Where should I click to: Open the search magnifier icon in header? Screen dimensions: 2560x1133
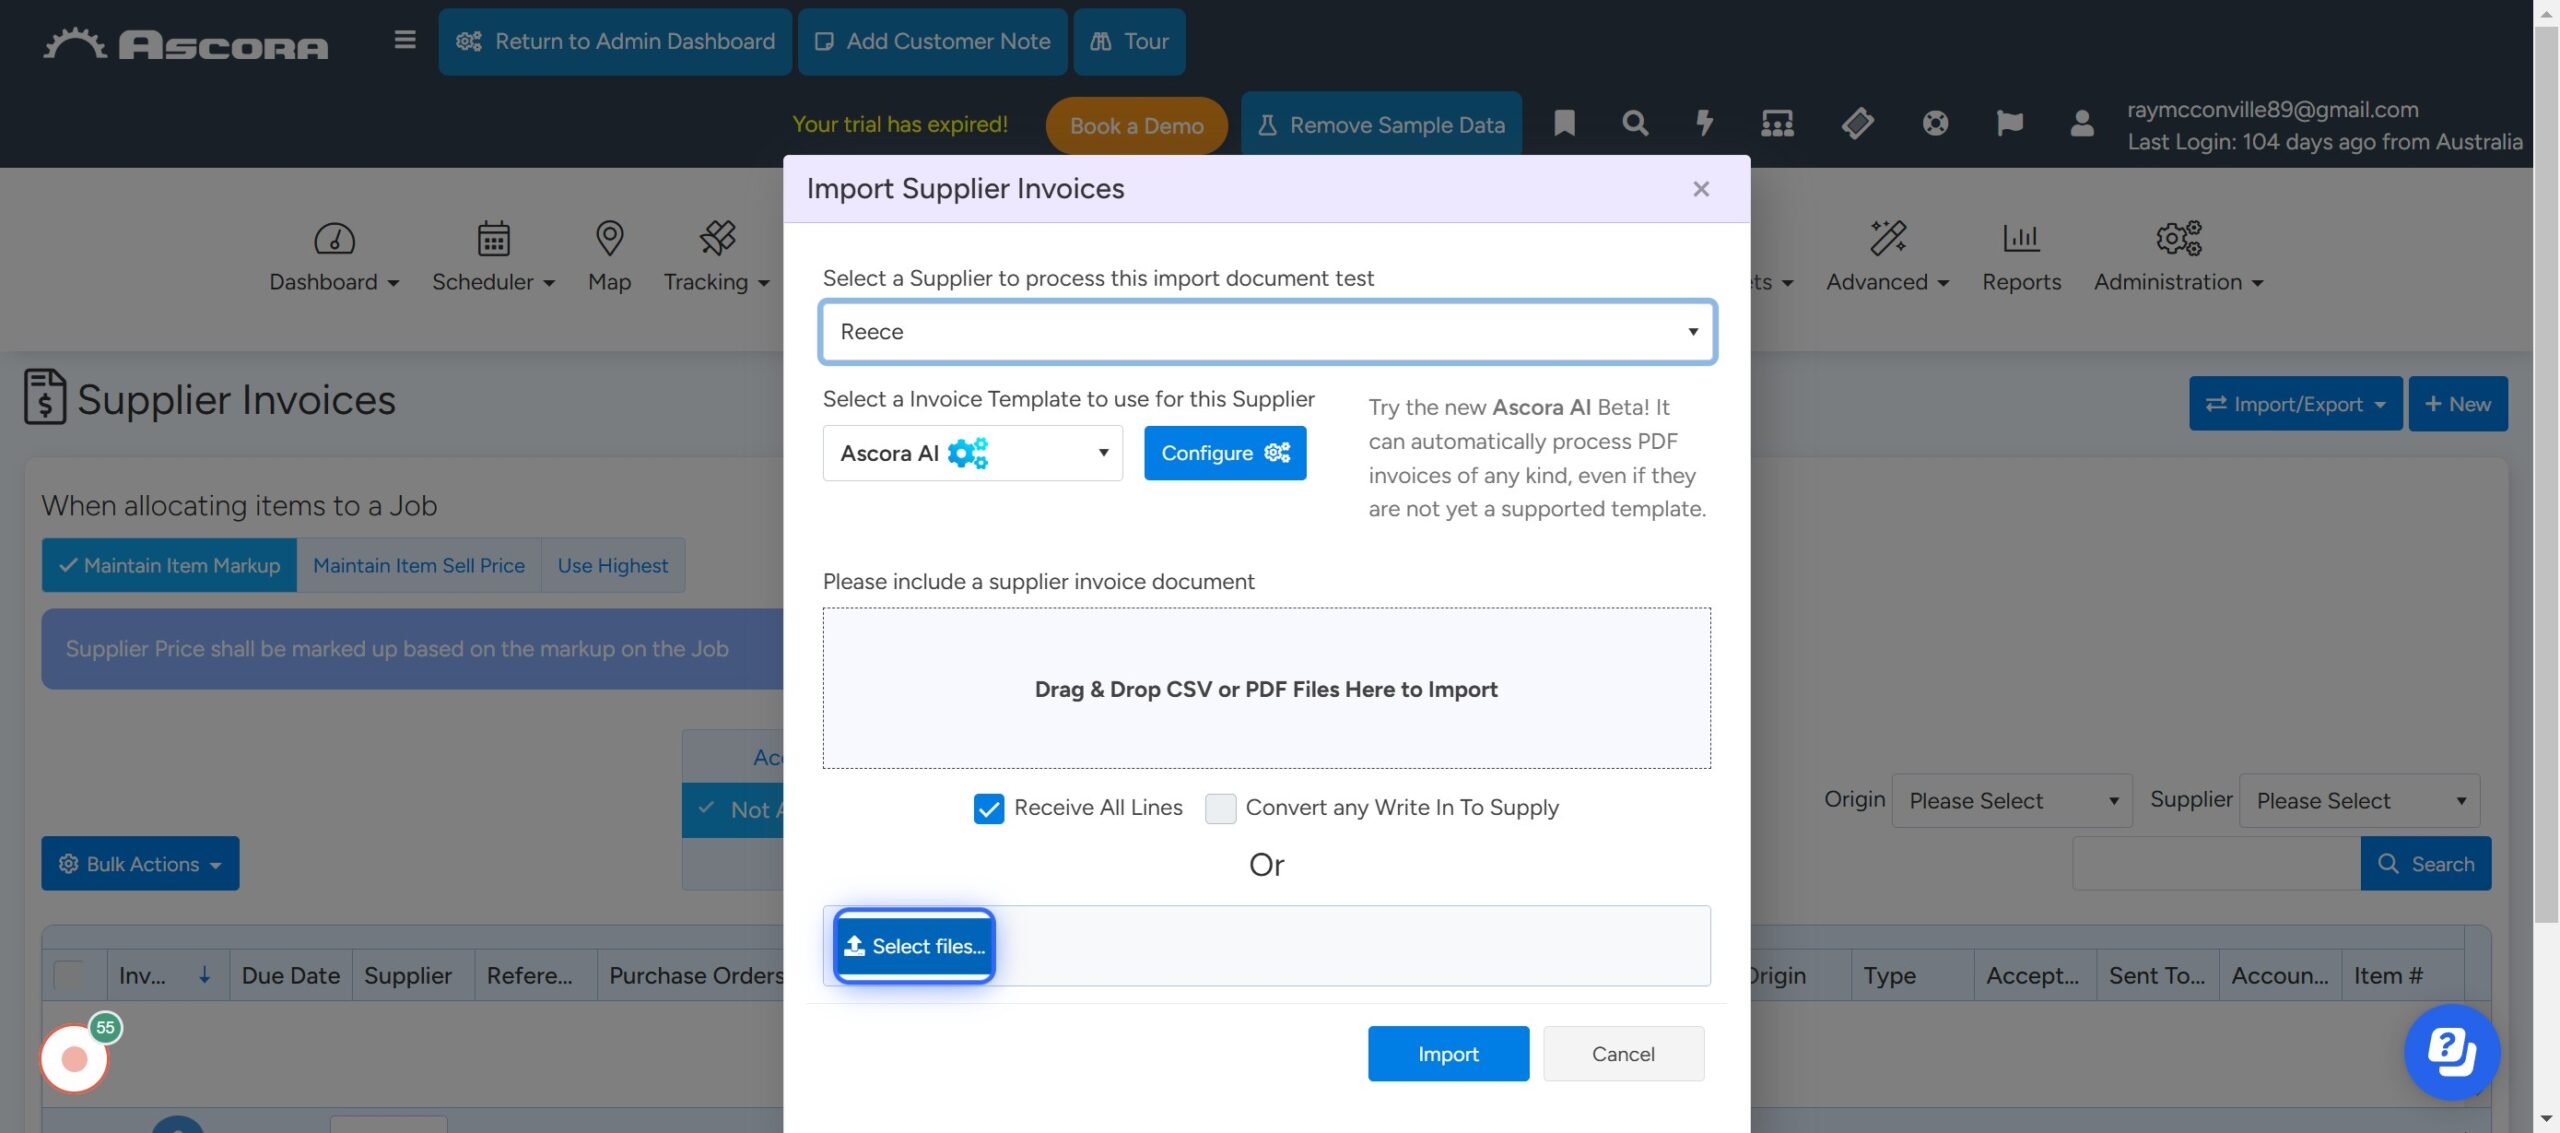1635,123
